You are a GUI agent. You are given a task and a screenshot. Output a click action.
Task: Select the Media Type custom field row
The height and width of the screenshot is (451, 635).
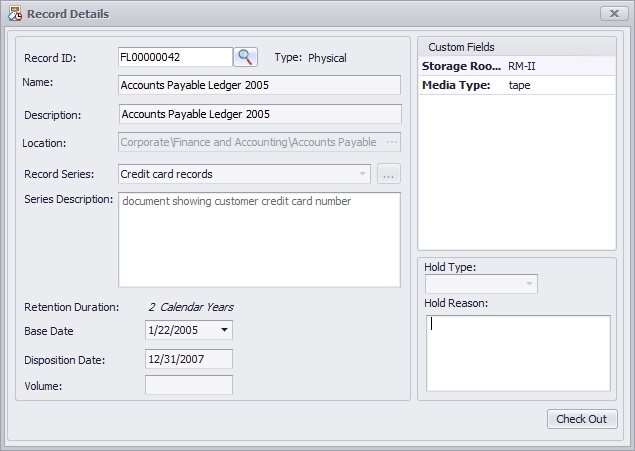(x=516, y=85)
